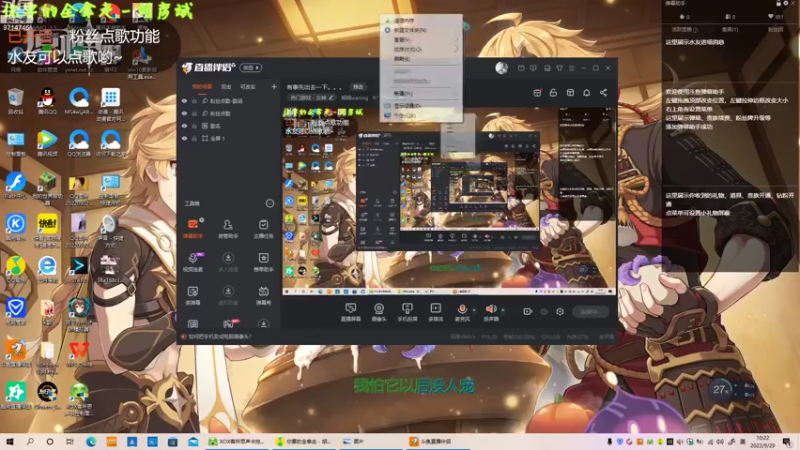
Task: Toggle eye for 歌名 source
Action: tap(184, 126)
